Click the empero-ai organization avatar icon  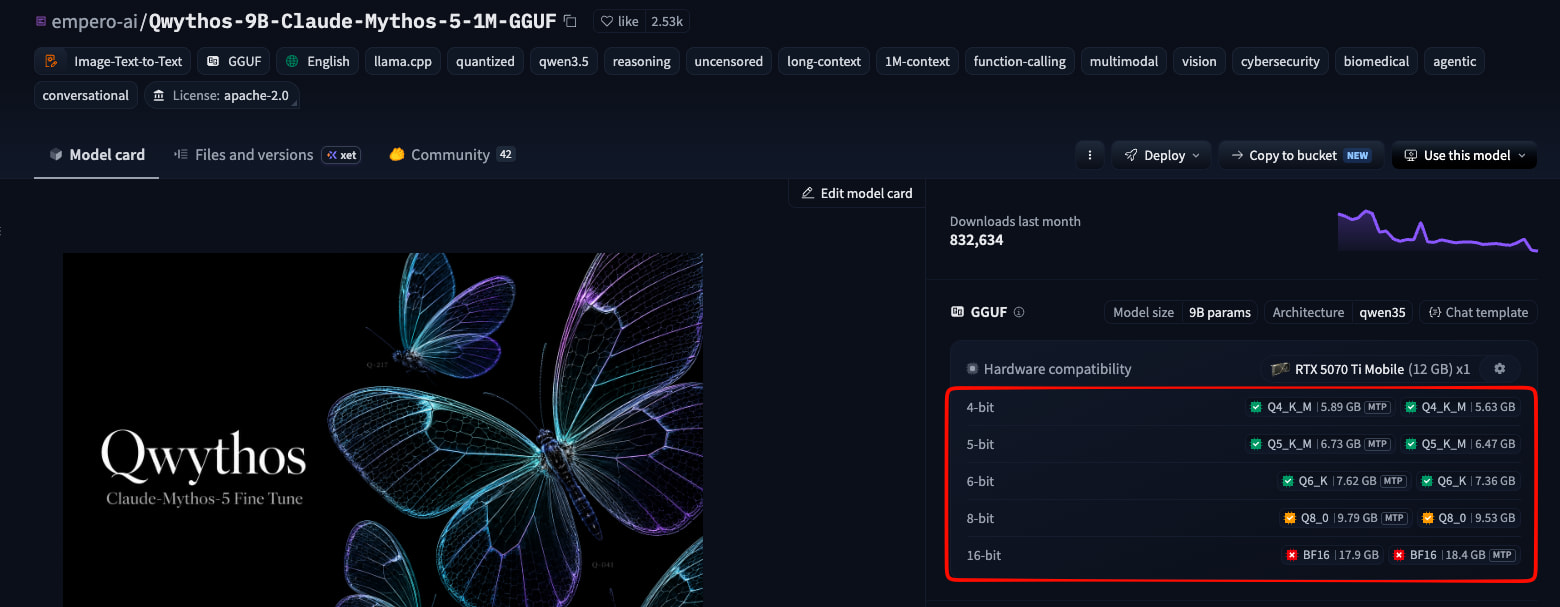click(40, 20)
